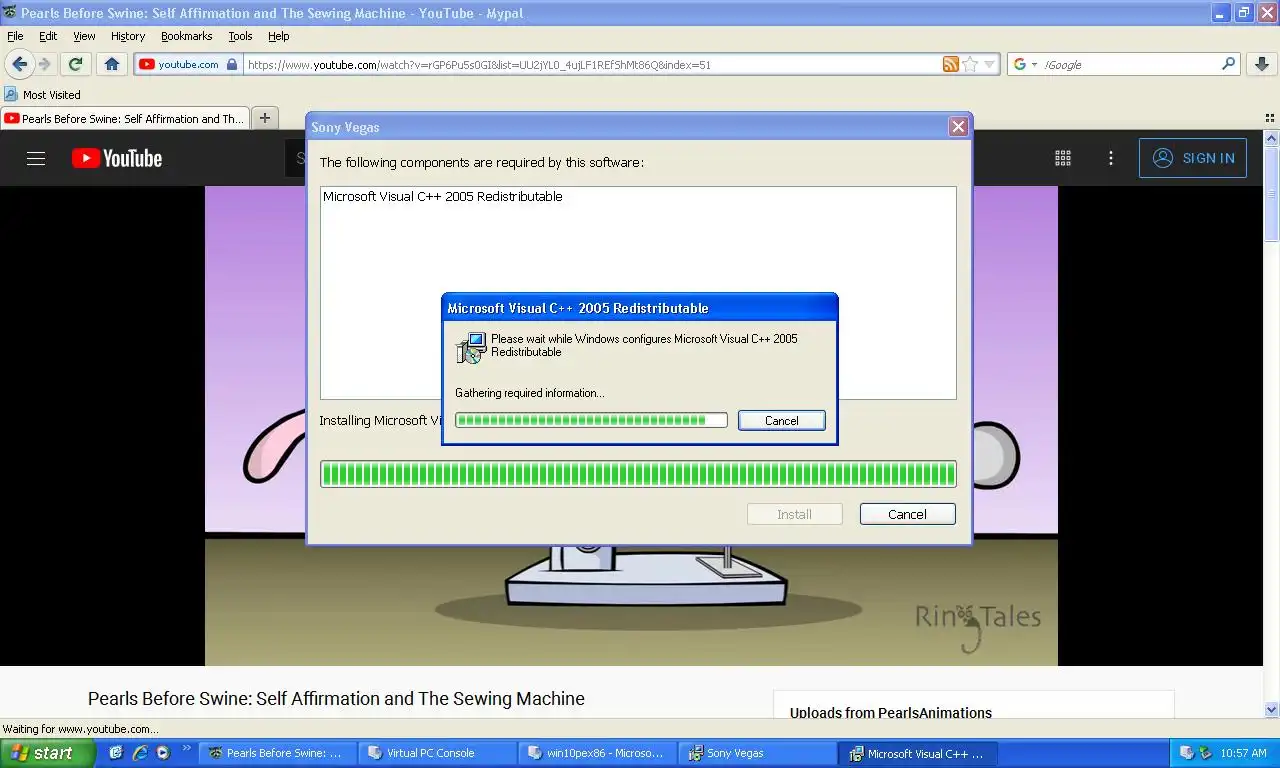1280x768 pixels.
Task: Select Microsoft Visual C++ 2005 Redistributable list entry
Action: (x=443, y=197)
